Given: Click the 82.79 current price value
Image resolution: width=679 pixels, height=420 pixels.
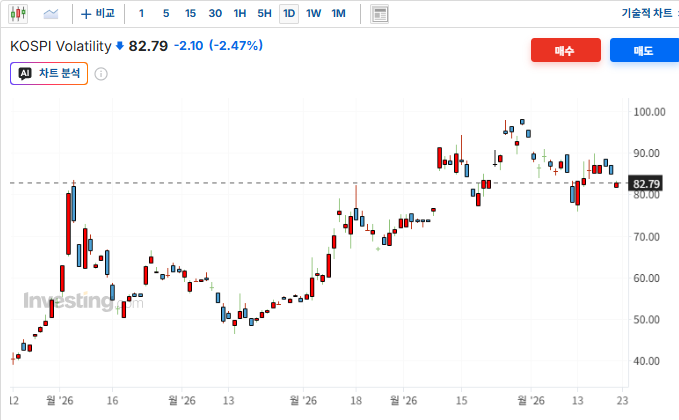Looking at the screenshot, I should pyautogui.click(x=148, y=46).
